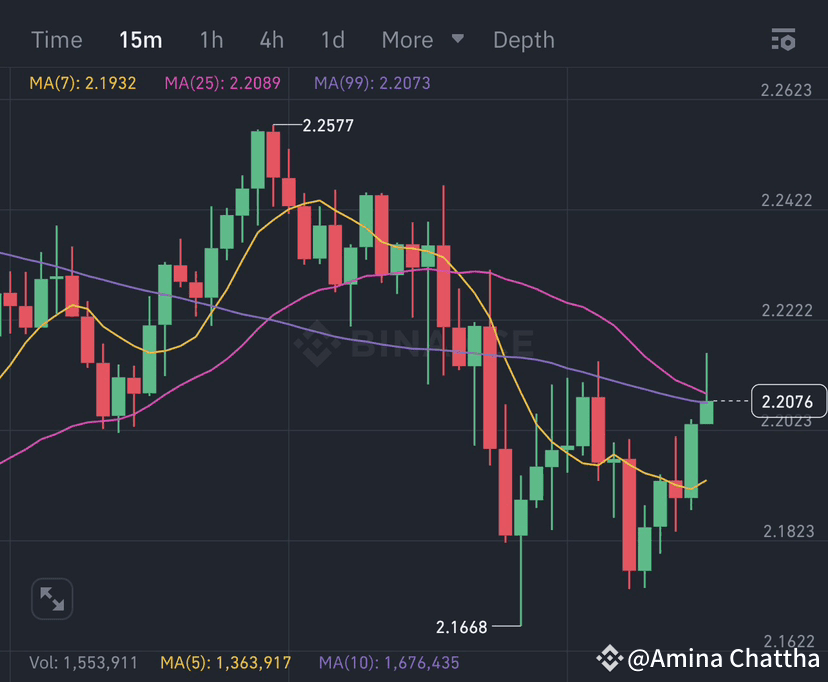
Task: Click the high price marker 2.2577
Action: 327,125
